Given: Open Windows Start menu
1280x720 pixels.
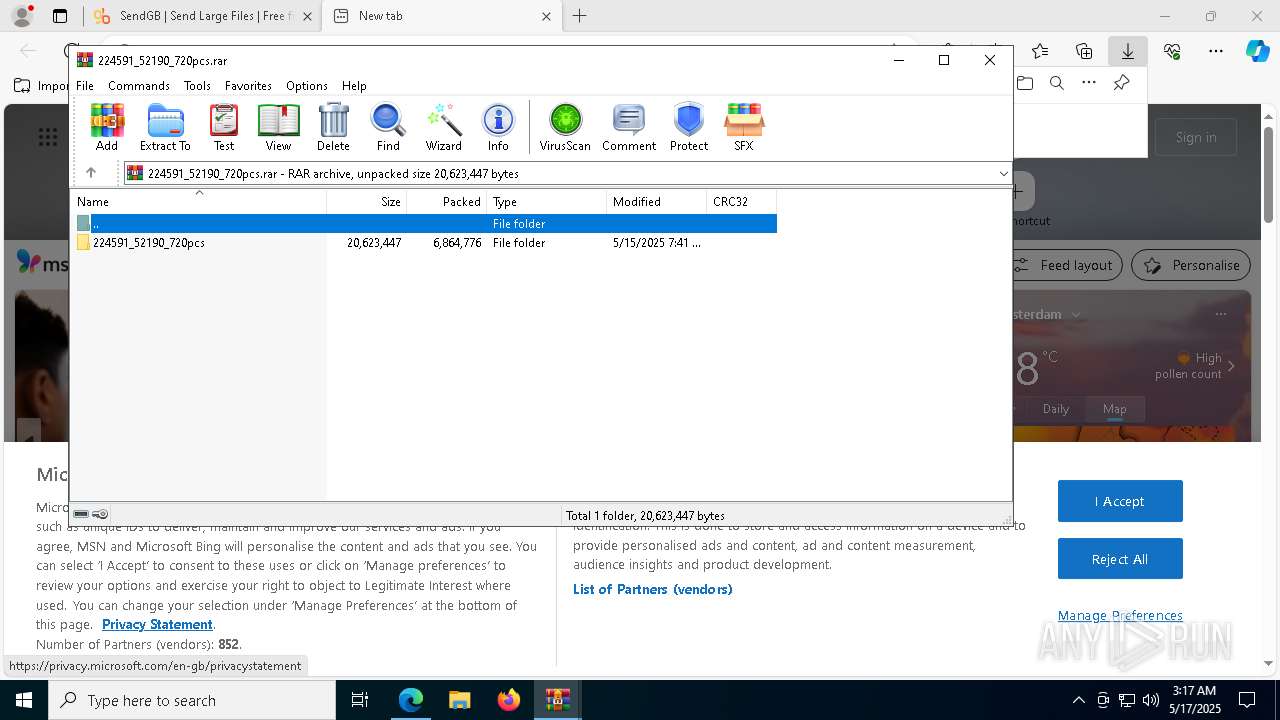Looking at the screenshot, I should point(23,700).
